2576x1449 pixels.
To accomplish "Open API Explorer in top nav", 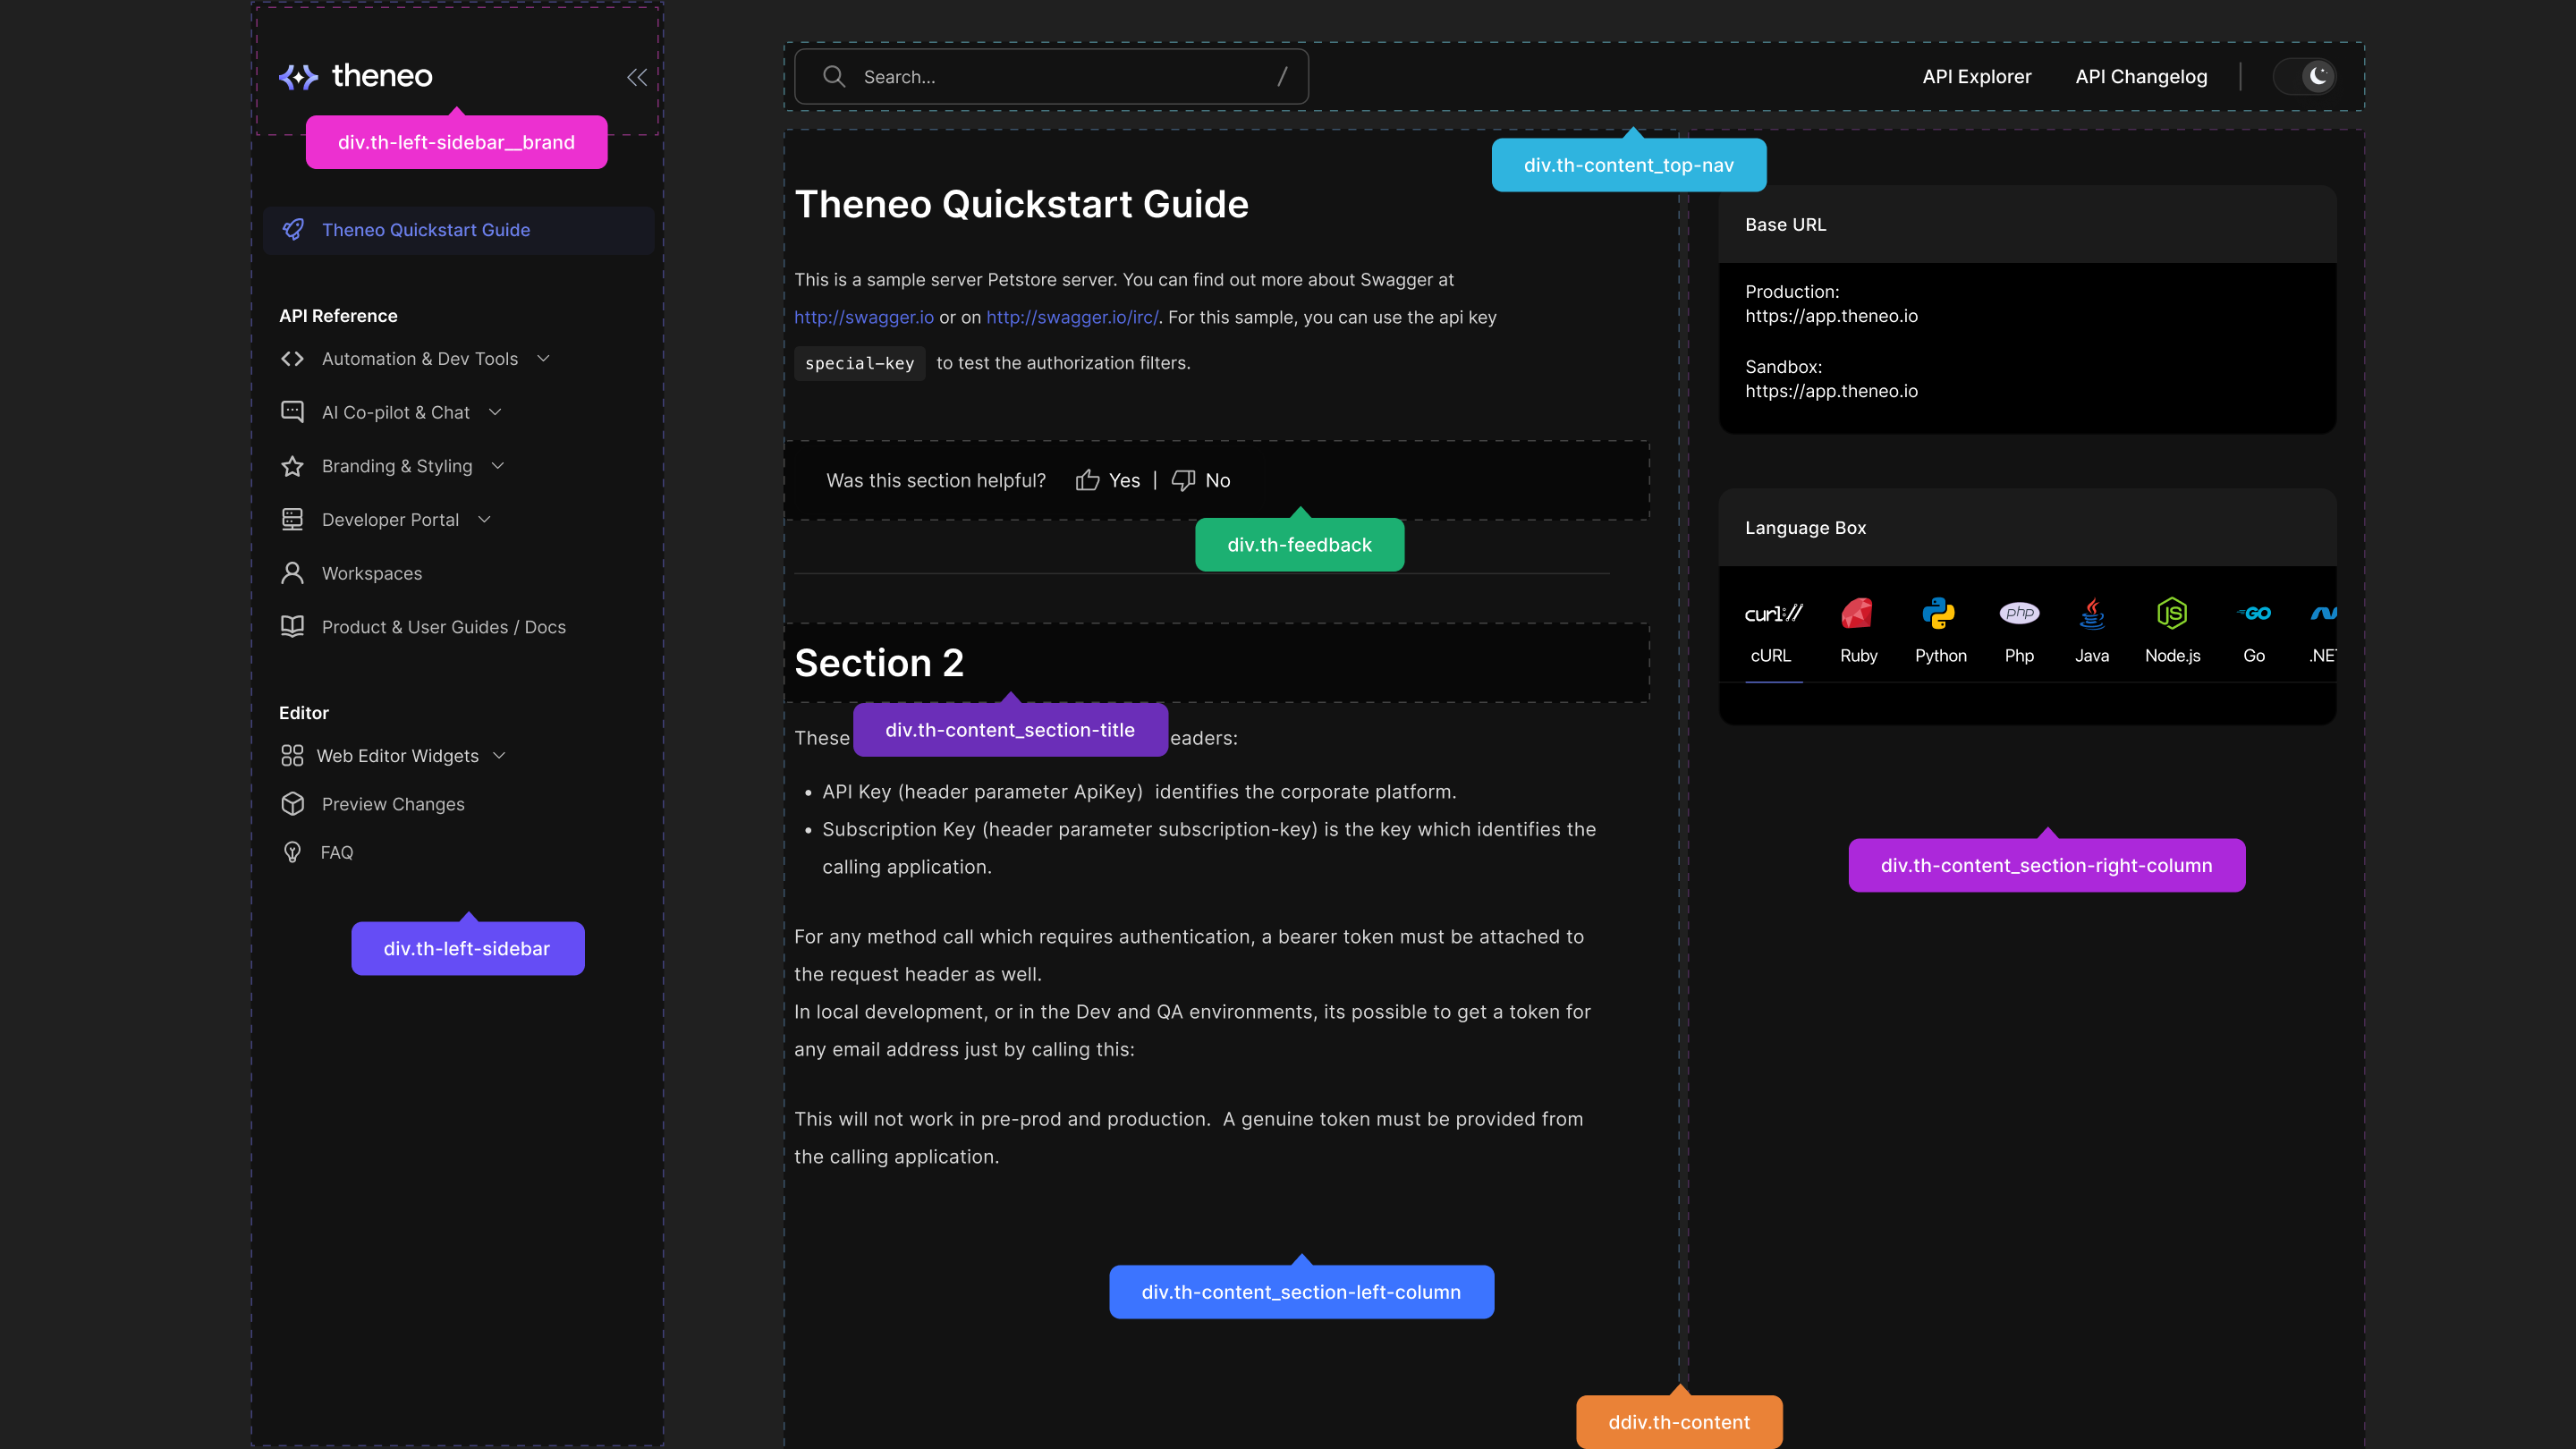I will click(1976, 77).
